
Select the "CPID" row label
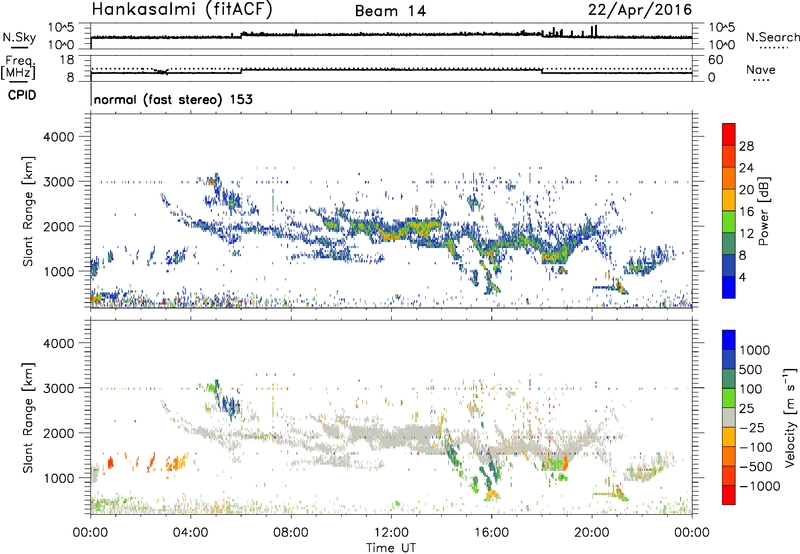pos(22,95)
